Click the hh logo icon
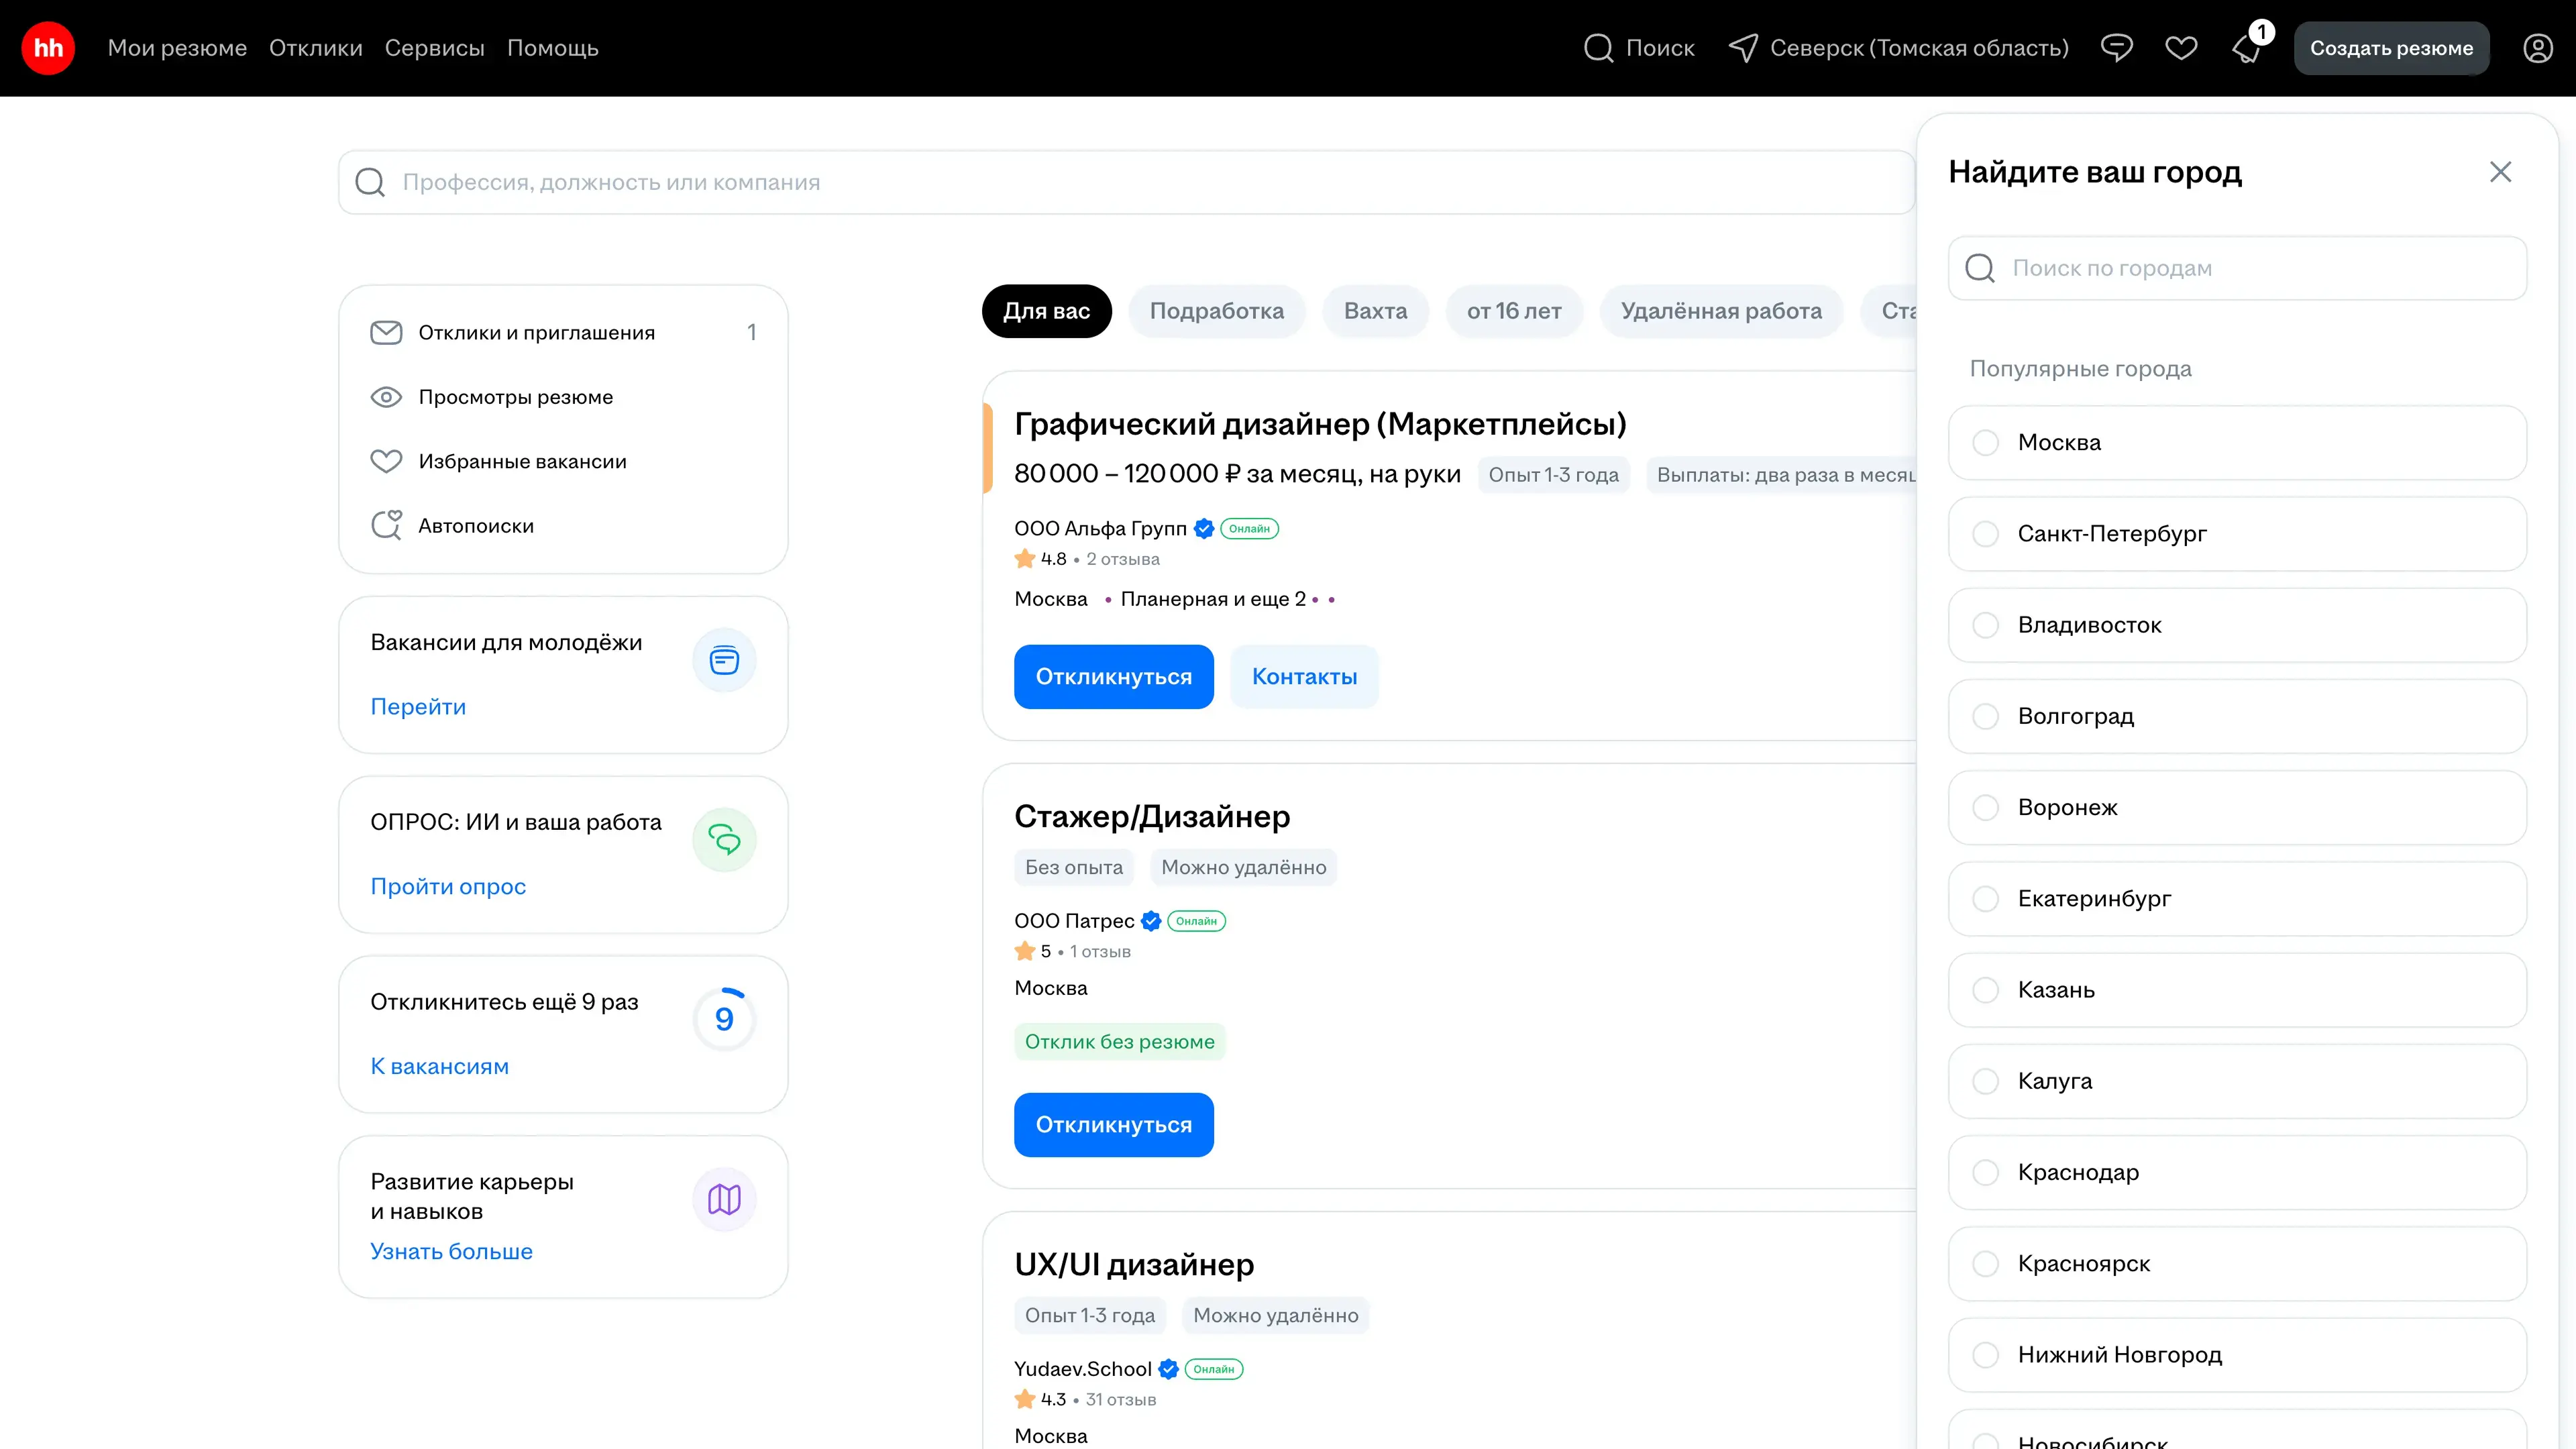The height and width of the screenshot is (1449, 2576). [x=48, y=48]
